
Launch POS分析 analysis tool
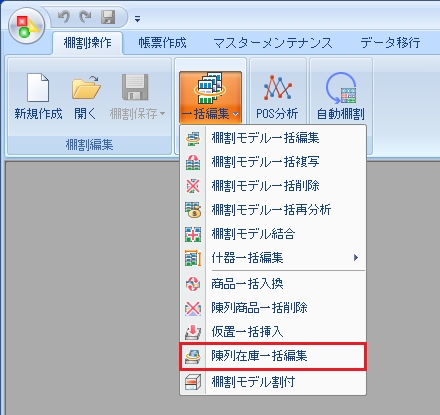(x=277, y=97)
